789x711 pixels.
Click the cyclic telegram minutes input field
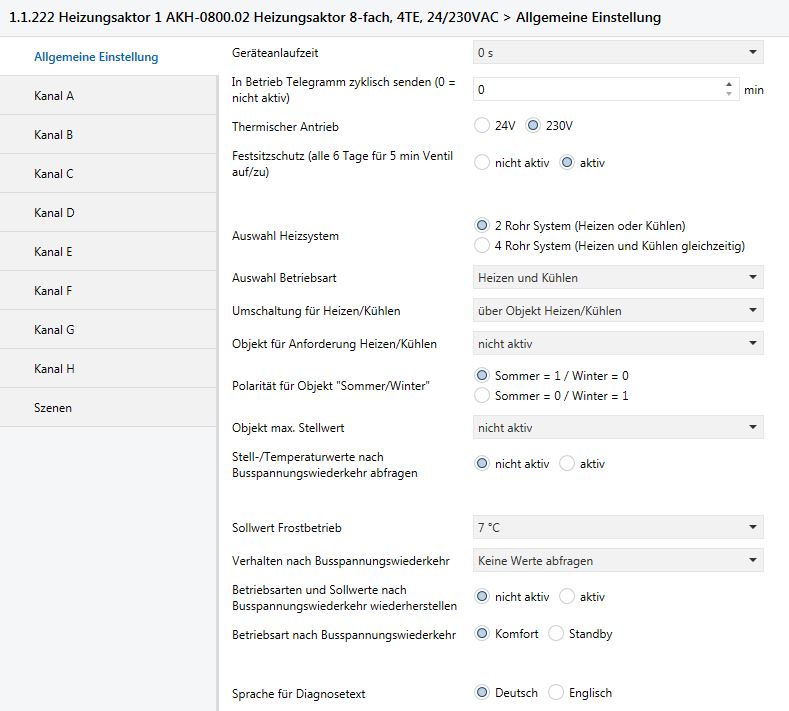pyautogui.click(x=595, y=89)
